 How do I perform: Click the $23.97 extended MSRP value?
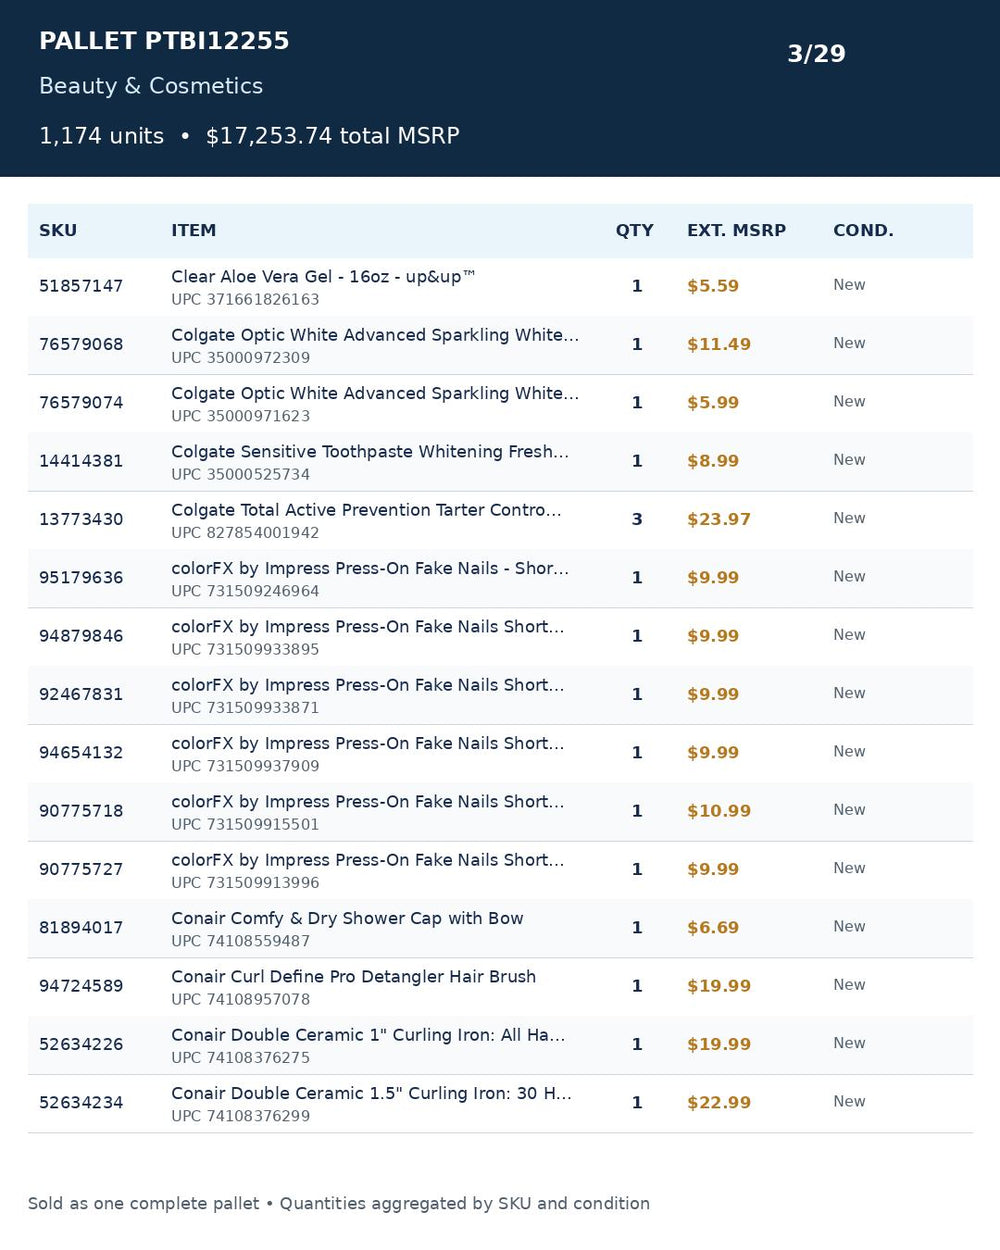click(x=718, y=520)
